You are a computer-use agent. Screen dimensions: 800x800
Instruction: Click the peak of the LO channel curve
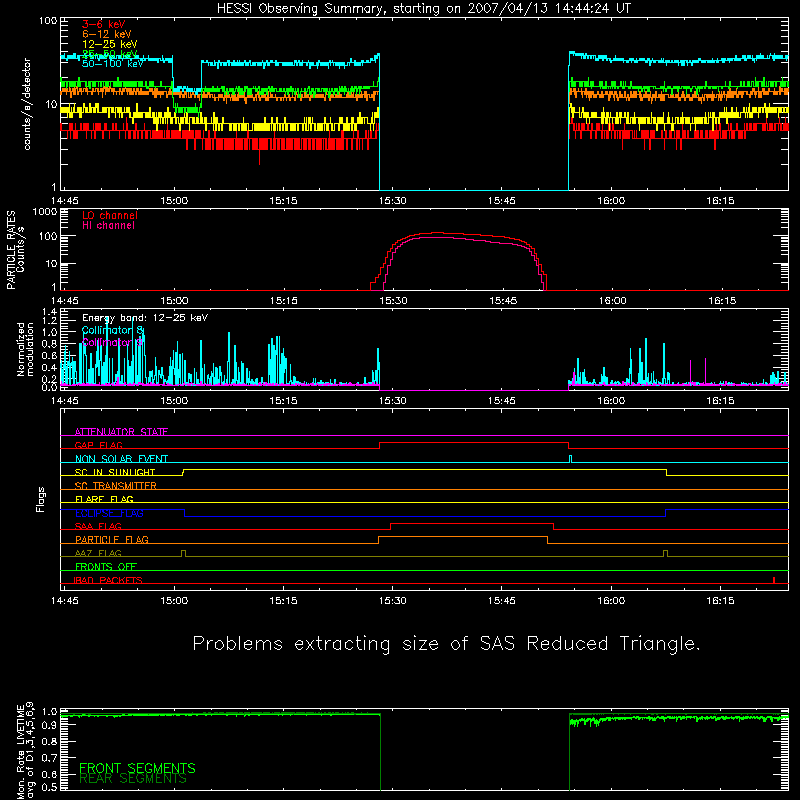click(438, 233)
